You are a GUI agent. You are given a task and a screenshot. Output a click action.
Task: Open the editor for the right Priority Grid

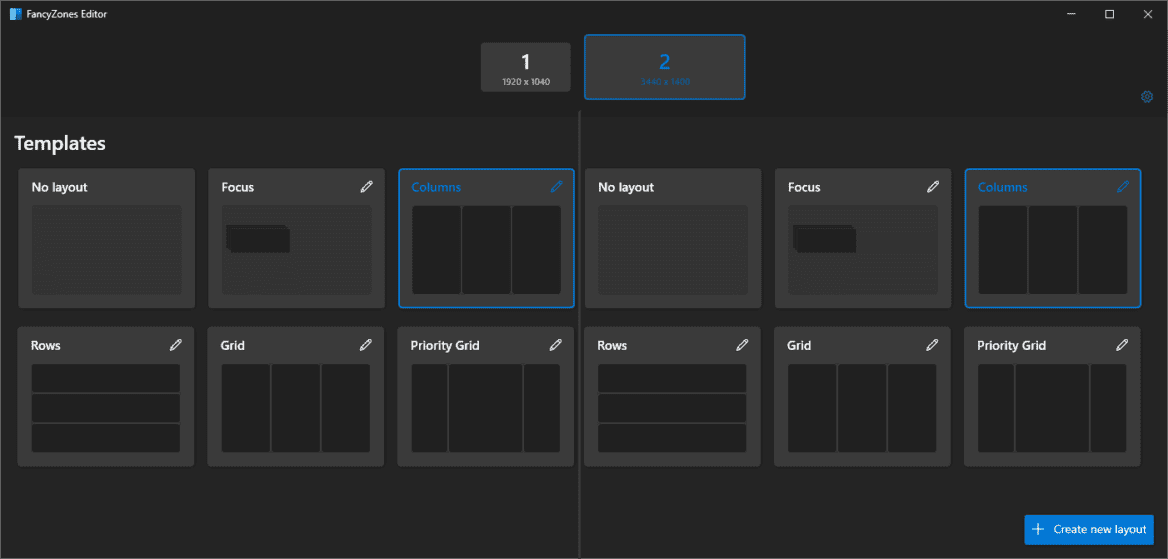coord(1122,345)
